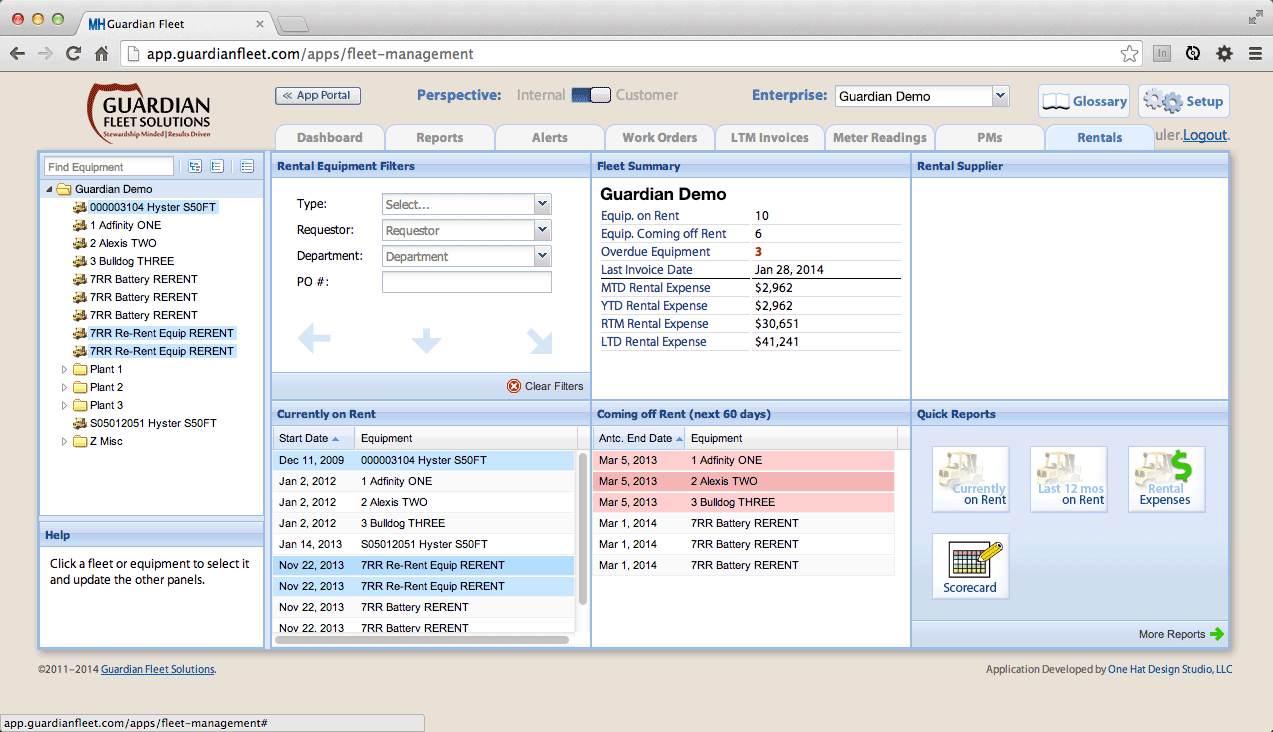Click the red Clear Filters icon
The width and height of the screenshot is (1273, 732).
click(x=514, y=386)
